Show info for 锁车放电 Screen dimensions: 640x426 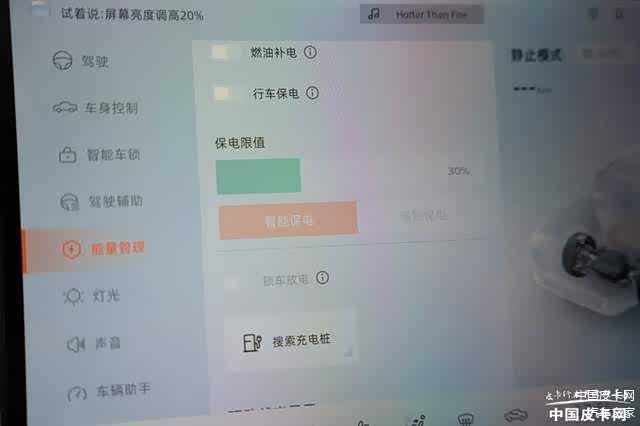[x=322, y=278]
